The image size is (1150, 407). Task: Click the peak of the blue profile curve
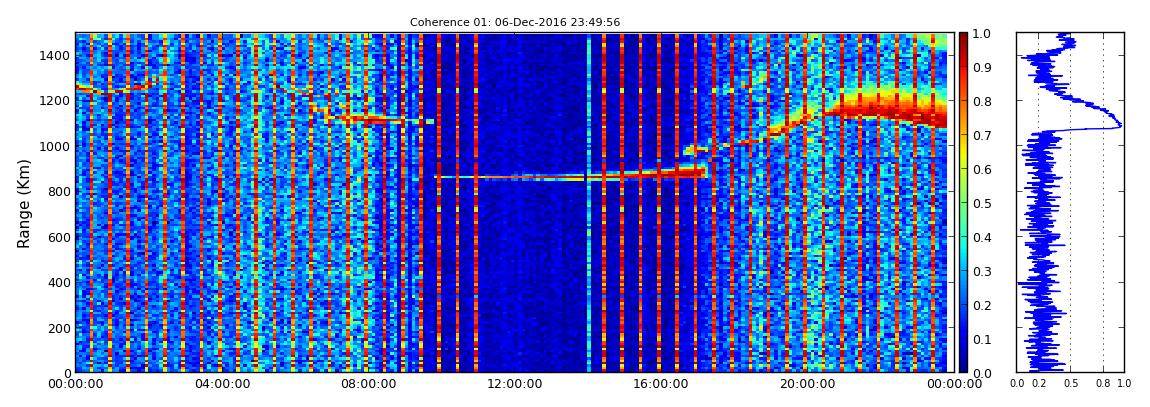[1119, 125]
